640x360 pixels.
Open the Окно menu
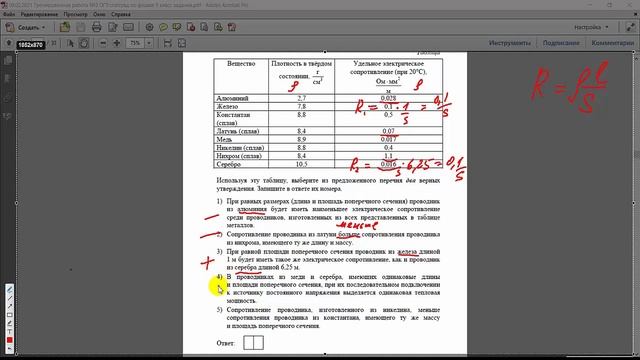click(x=99, y=14)
